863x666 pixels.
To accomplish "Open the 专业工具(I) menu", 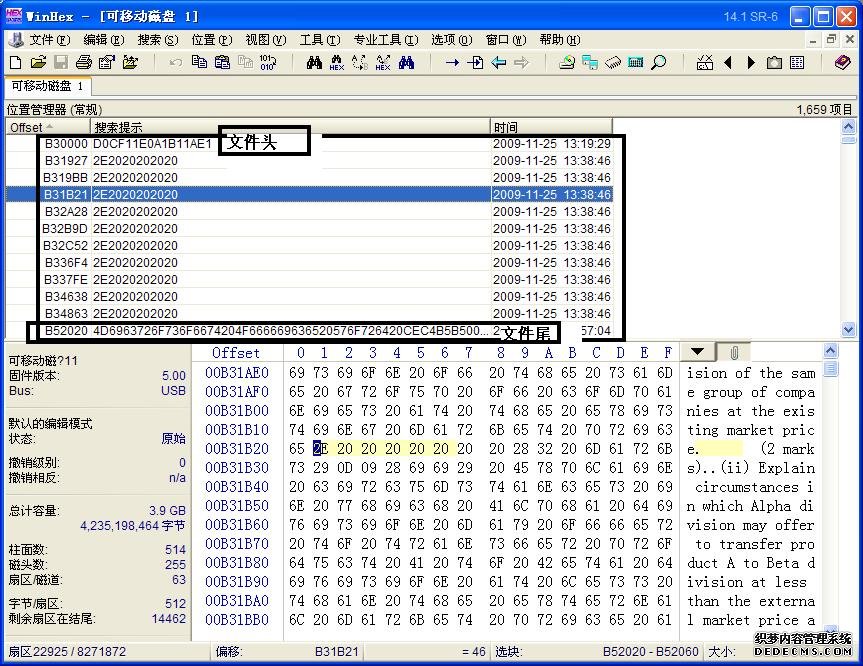I will [x=385, y=40].
